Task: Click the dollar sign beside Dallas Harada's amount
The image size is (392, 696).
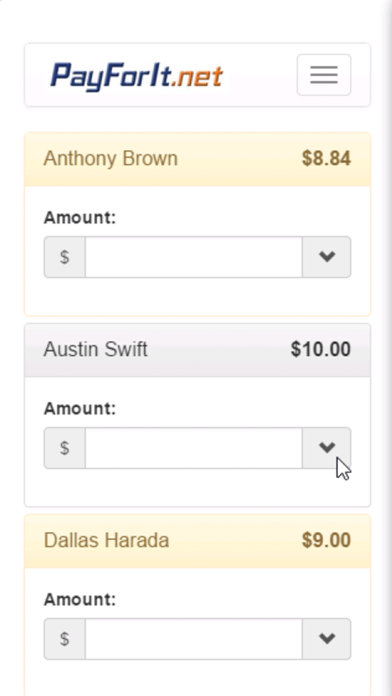Action: 64,639
